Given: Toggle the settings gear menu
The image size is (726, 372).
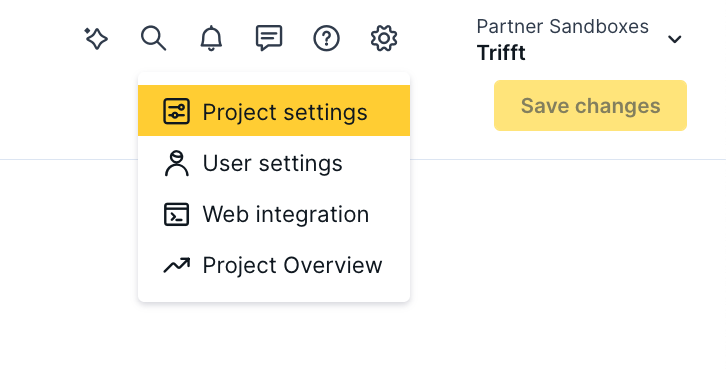Looking at the screenshot, I should coord(384,38).
